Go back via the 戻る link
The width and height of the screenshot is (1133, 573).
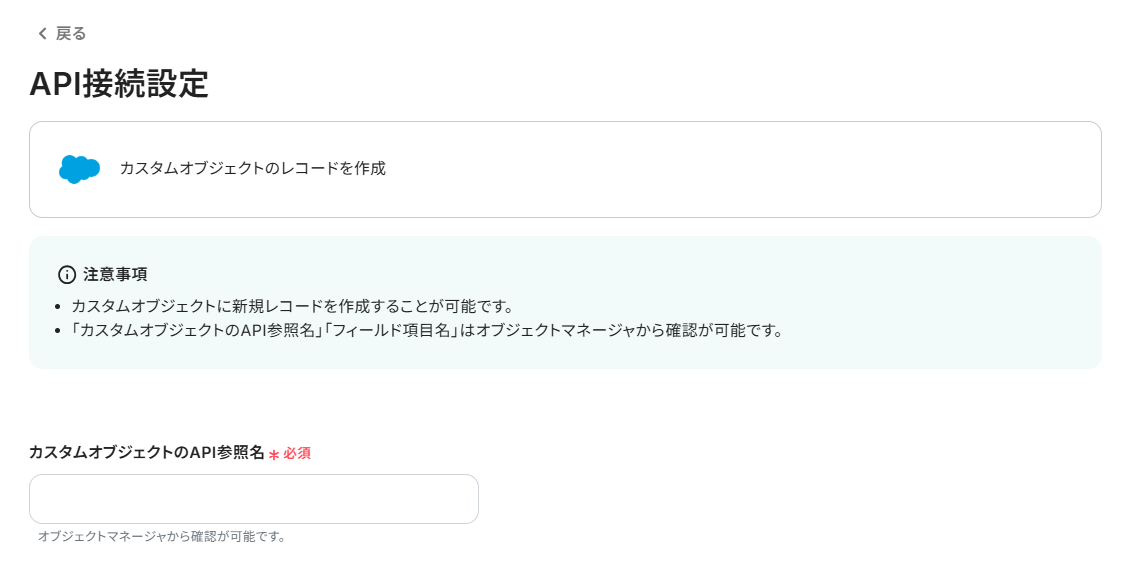pos(70,34)
